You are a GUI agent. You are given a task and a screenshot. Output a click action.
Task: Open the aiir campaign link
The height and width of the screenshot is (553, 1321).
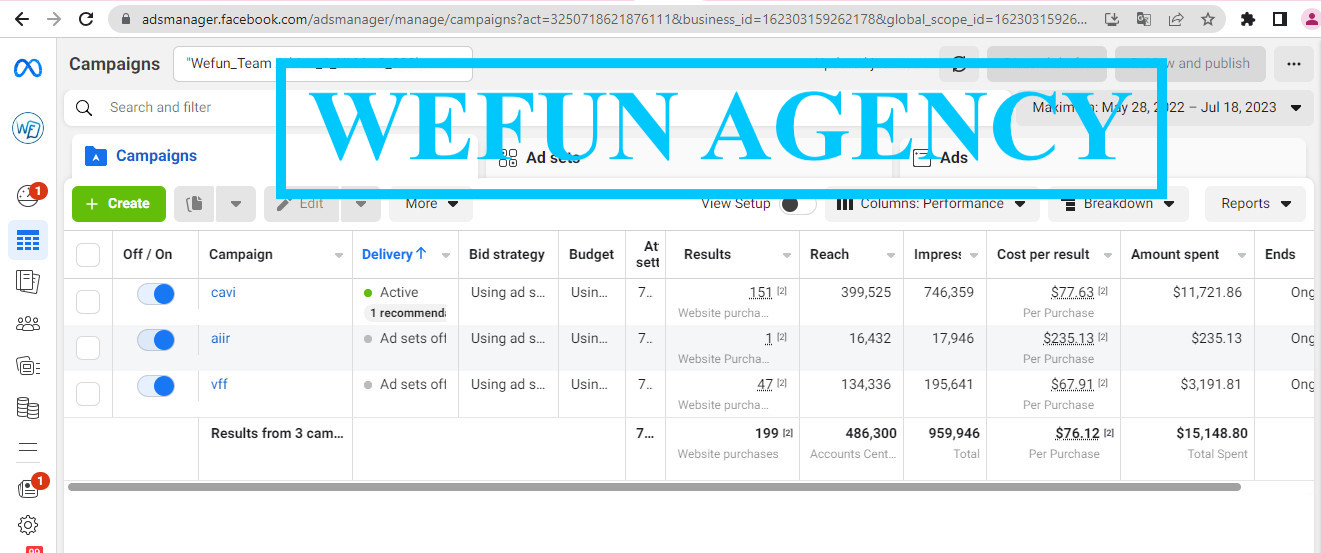(x=220, y=338)
